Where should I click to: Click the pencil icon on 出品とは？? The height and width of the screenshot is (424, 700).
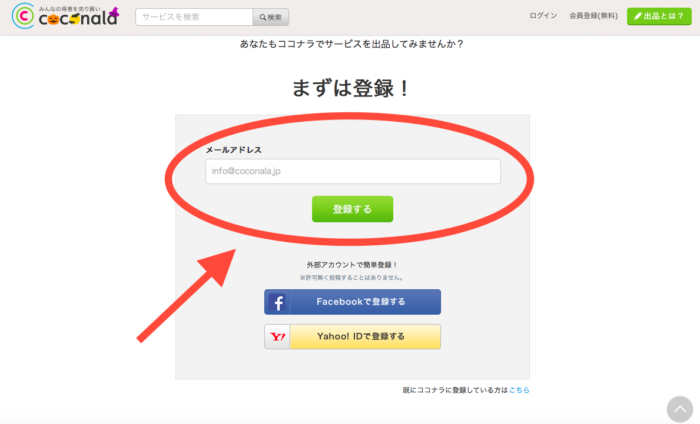(x=638, y=16)
